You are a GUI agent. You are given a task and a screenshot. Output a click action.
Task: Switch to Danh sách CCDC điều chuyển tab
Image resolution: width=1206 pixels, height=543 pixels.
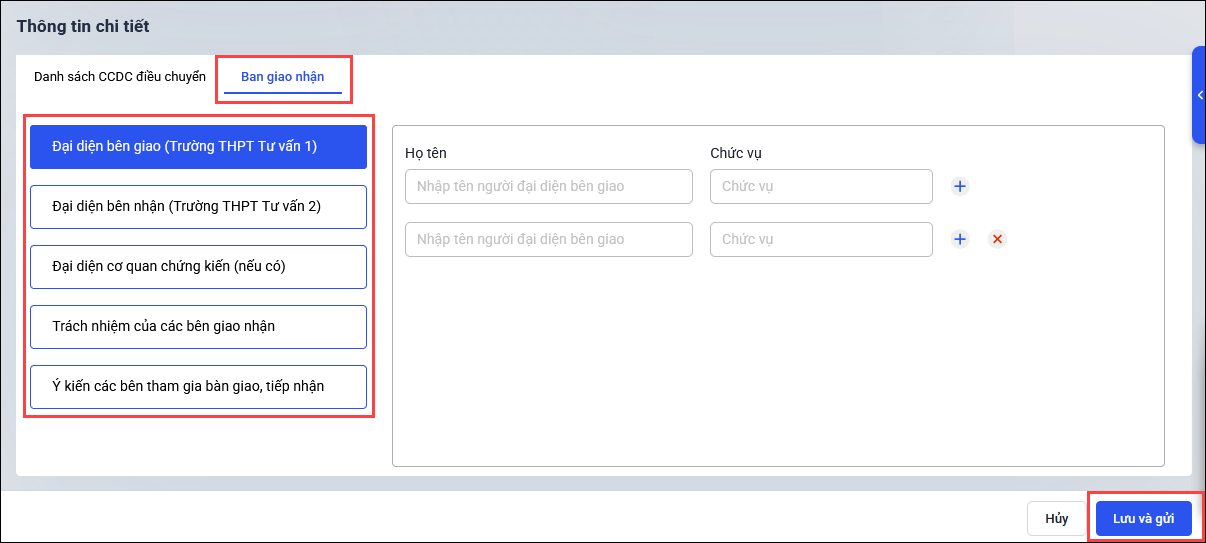click(119, 77)
